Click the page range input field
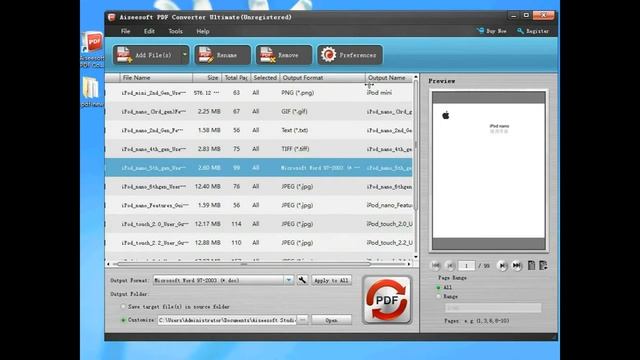 pos(493,308)
